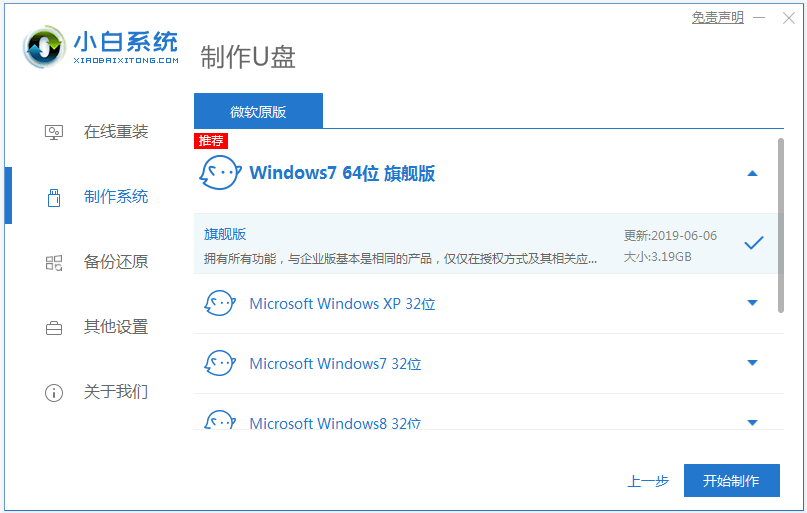Expand the Microsoft Windows XP 32位 entry
The image size is (807, 513).
click(x=753, y=303)
